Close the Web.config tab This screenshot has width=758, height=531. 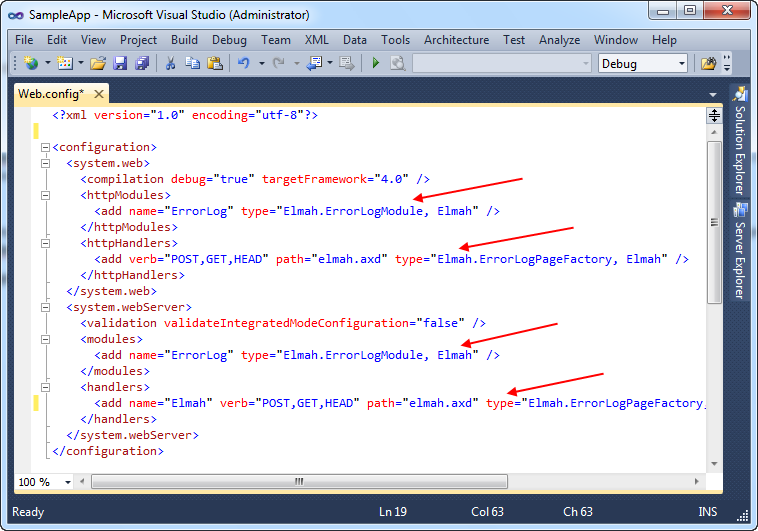click(99, 94)
